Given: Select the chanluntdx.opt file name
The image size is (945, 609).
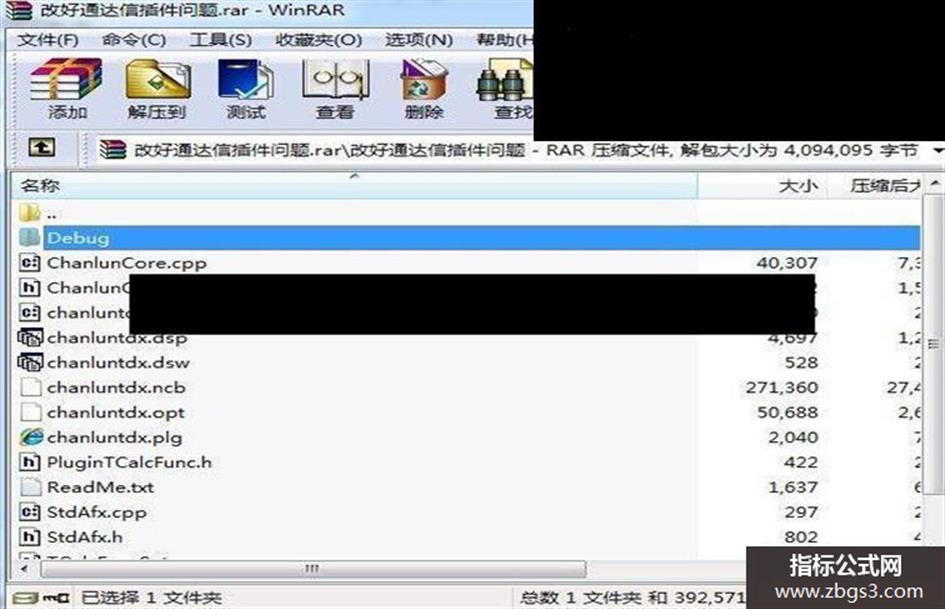Looking at the screenshot, I should point(116,412).
